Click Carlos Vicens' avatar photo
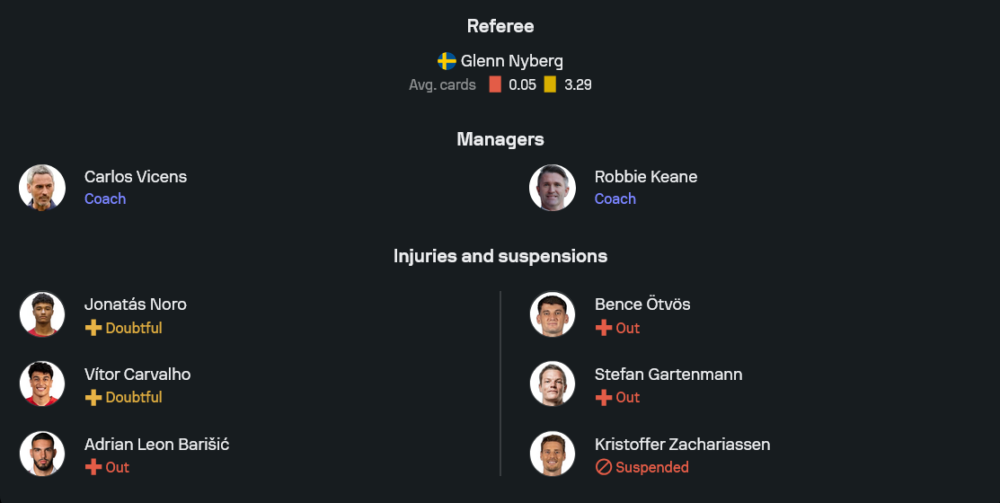The height and width of the screenshot is (503, 1000). [x=42, y=187]
